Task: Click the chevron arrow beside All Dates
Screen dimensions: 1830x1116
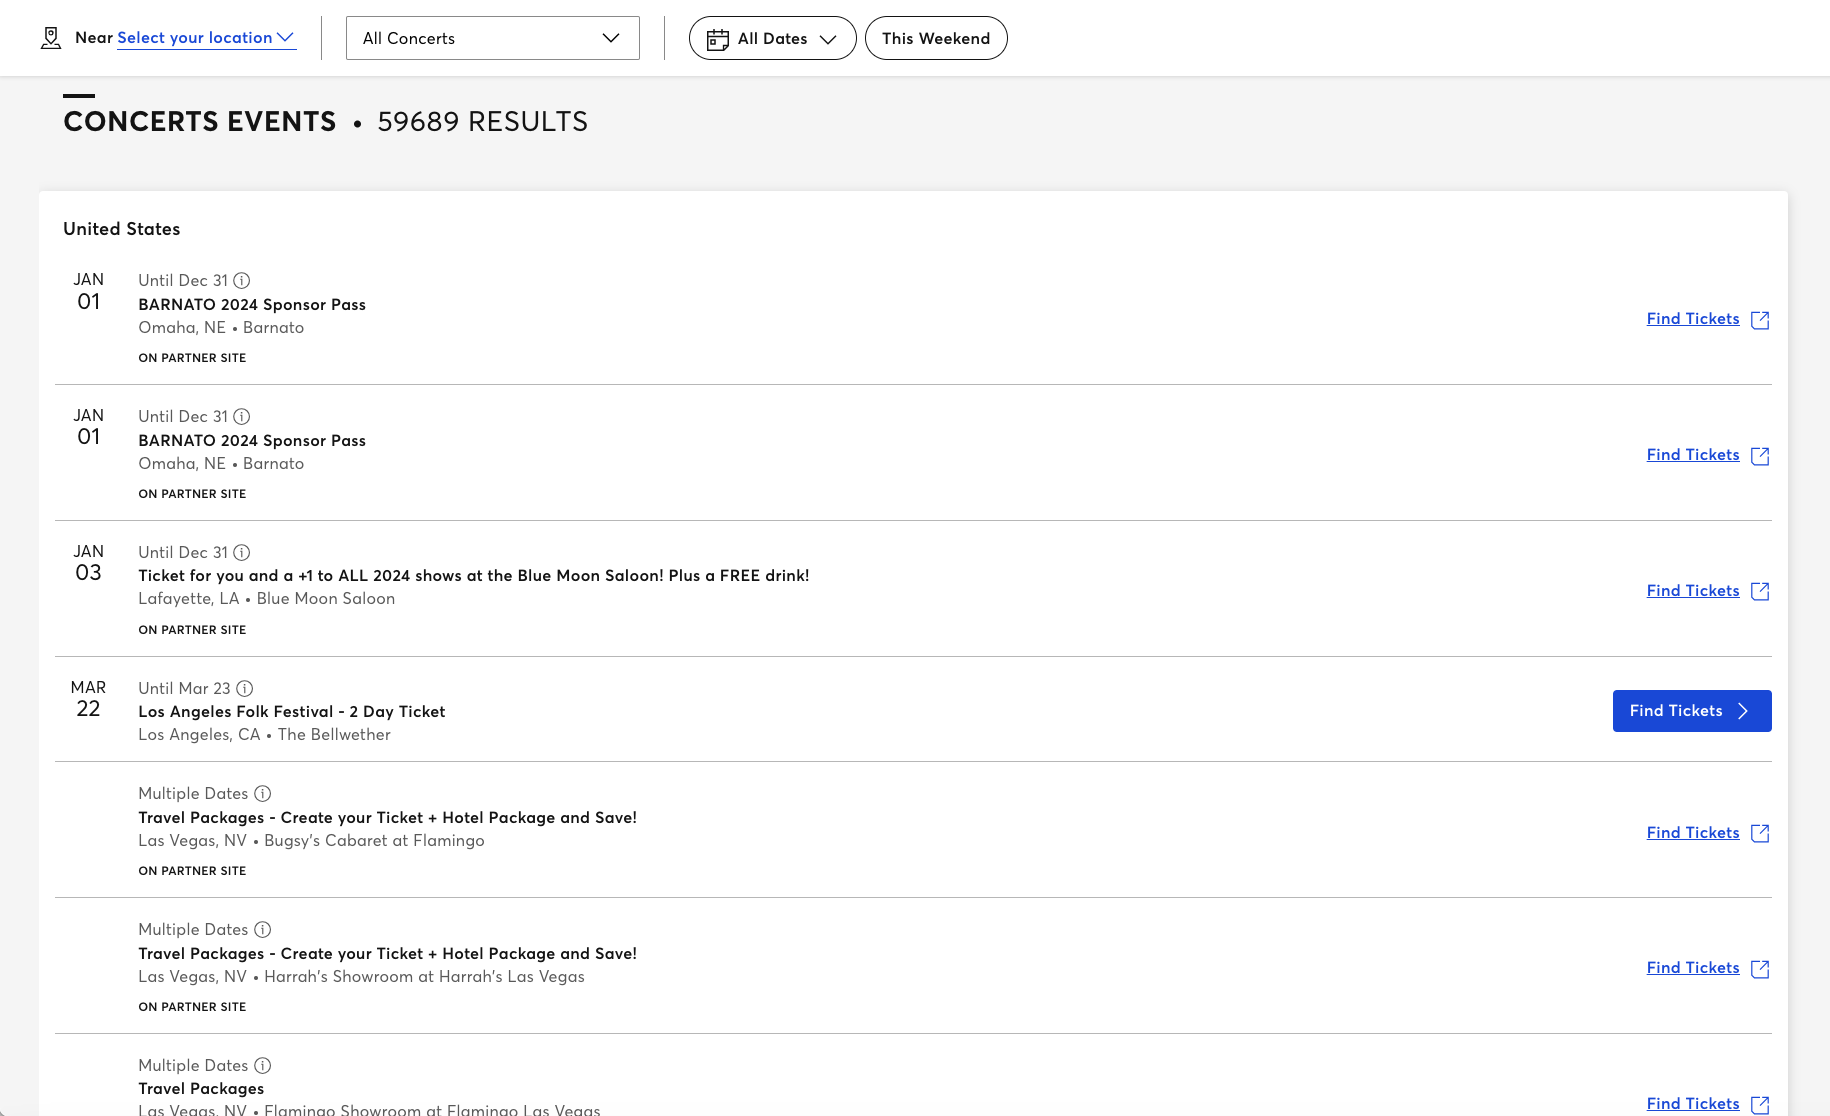Action: [828, 39]
